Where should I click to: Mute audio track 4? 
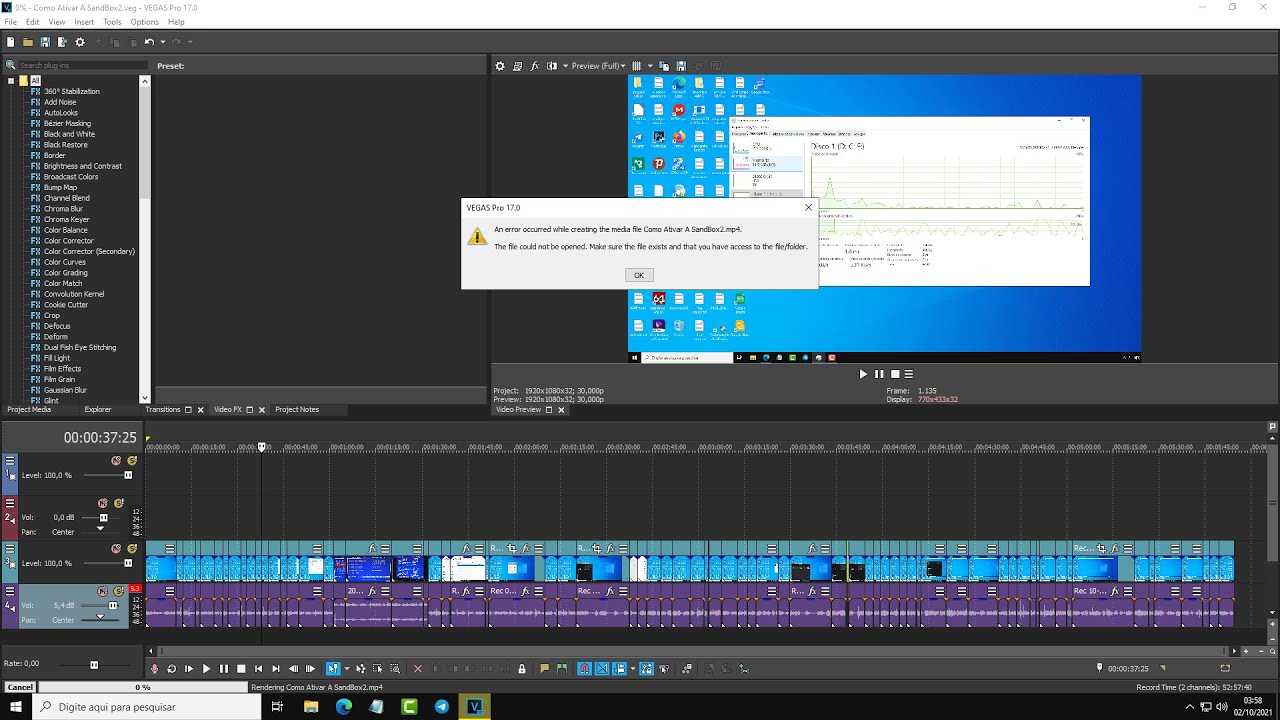[102, 591]
